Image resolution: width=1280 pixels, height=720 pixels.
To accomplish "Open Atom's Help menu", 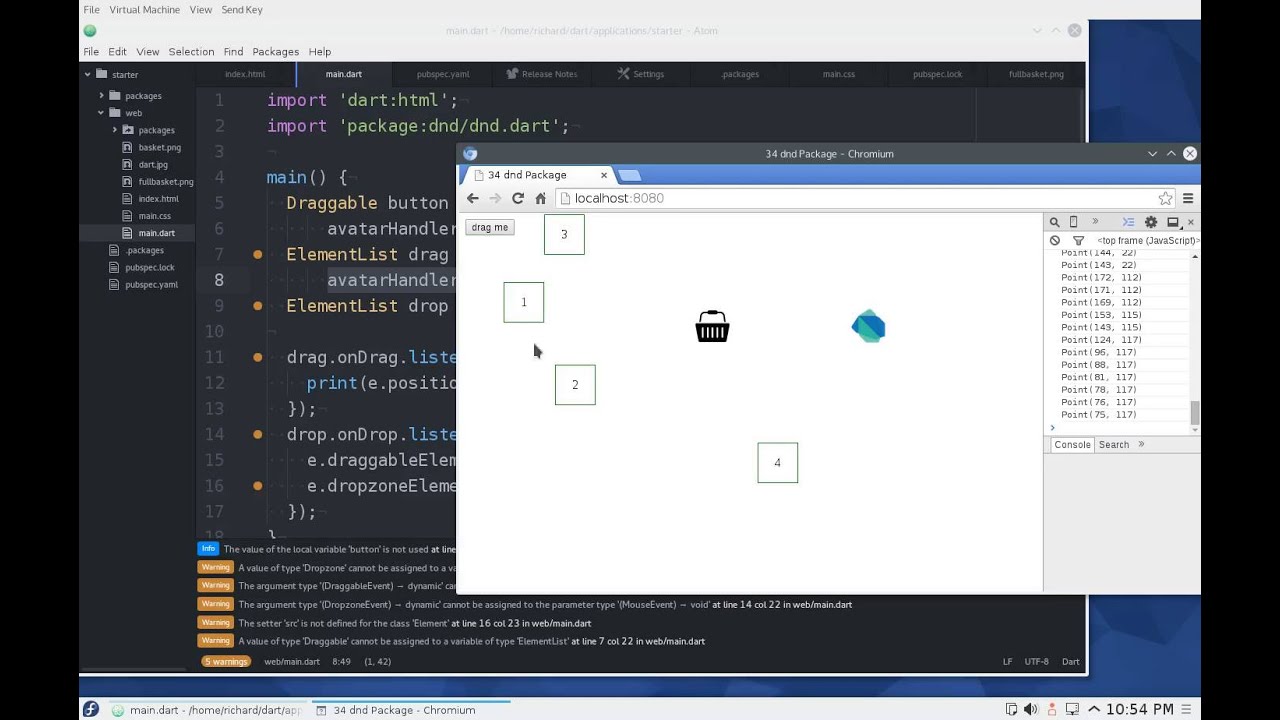I will (x=320, y=51).
